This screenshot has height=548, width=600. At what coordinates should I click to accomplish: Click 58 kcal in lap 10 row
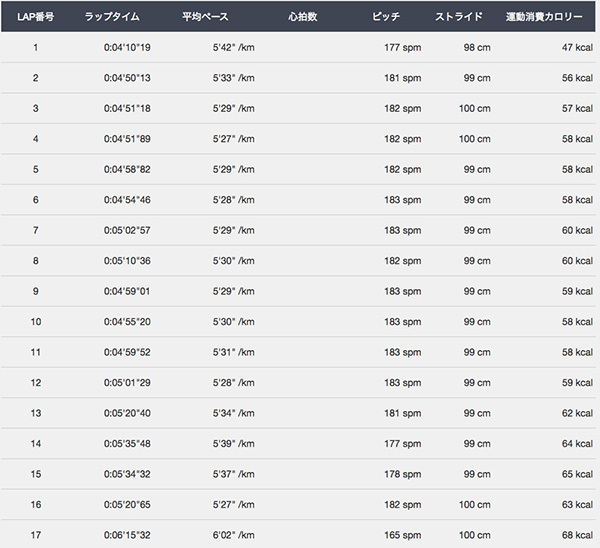[577, 322]
